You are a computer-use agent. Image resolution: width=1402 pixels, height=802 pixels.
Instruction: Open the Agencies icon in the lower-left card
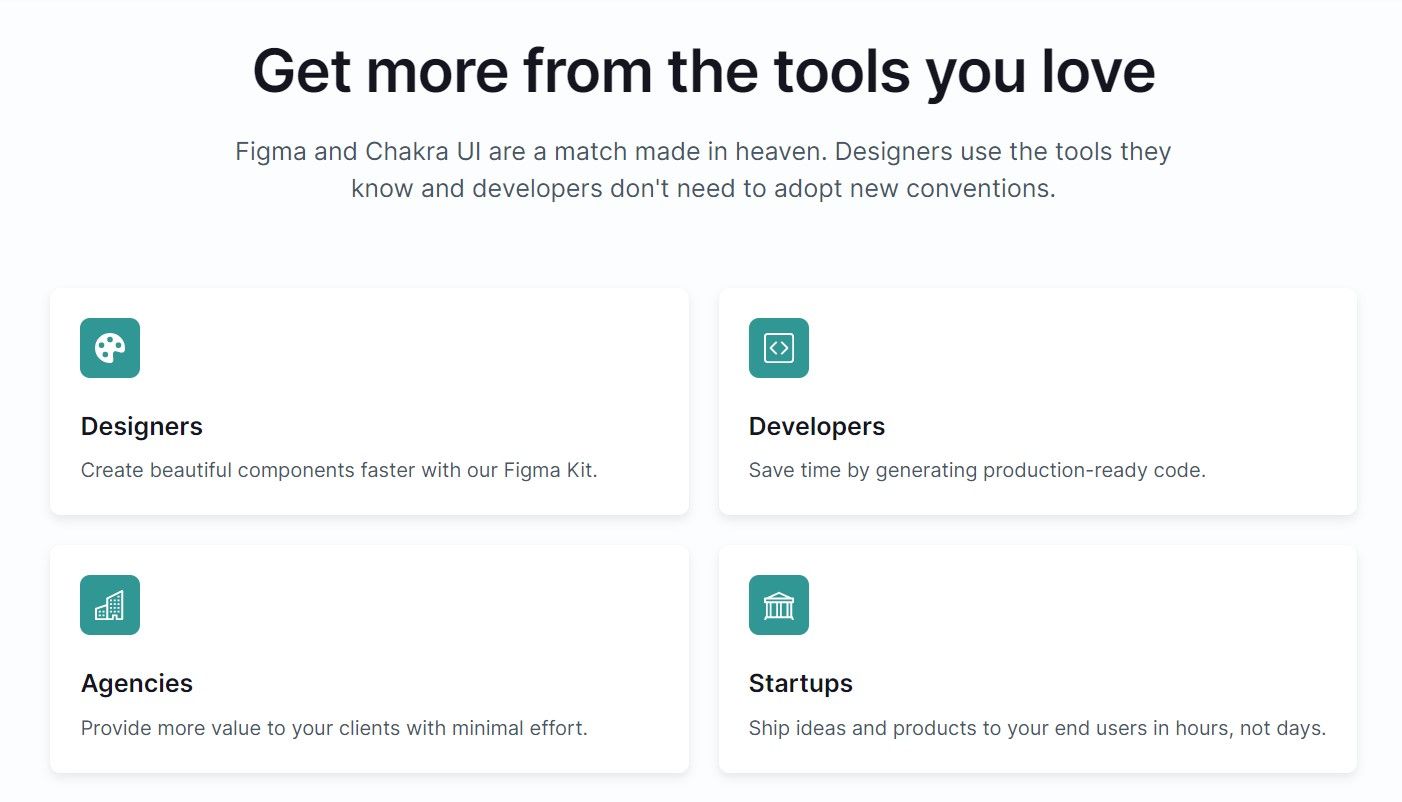coord(110,604)
